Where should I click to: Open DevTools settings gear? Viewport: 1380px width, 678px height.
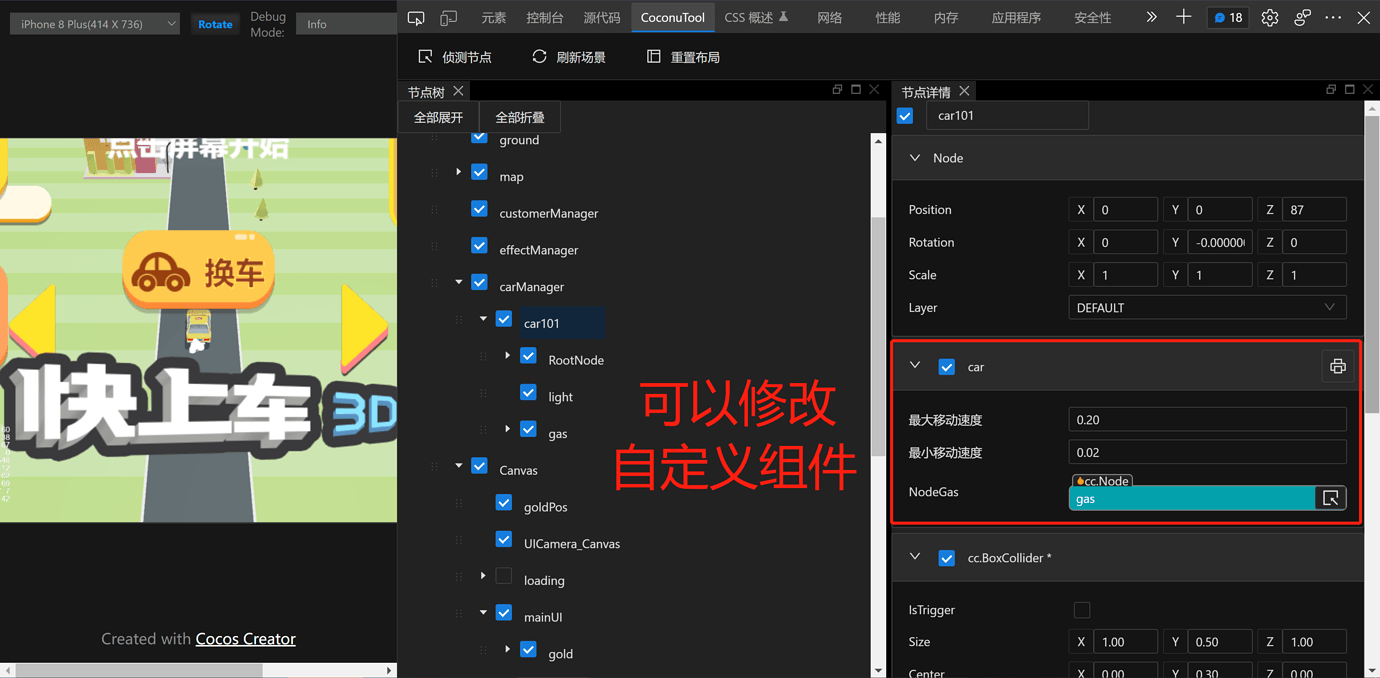click(1269, 18)
